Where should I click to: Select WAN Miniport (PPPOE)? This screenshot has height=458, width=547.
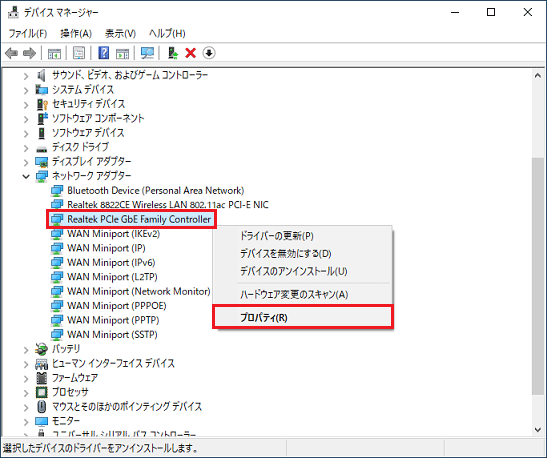pyautogui.click(x=117, y=306)
